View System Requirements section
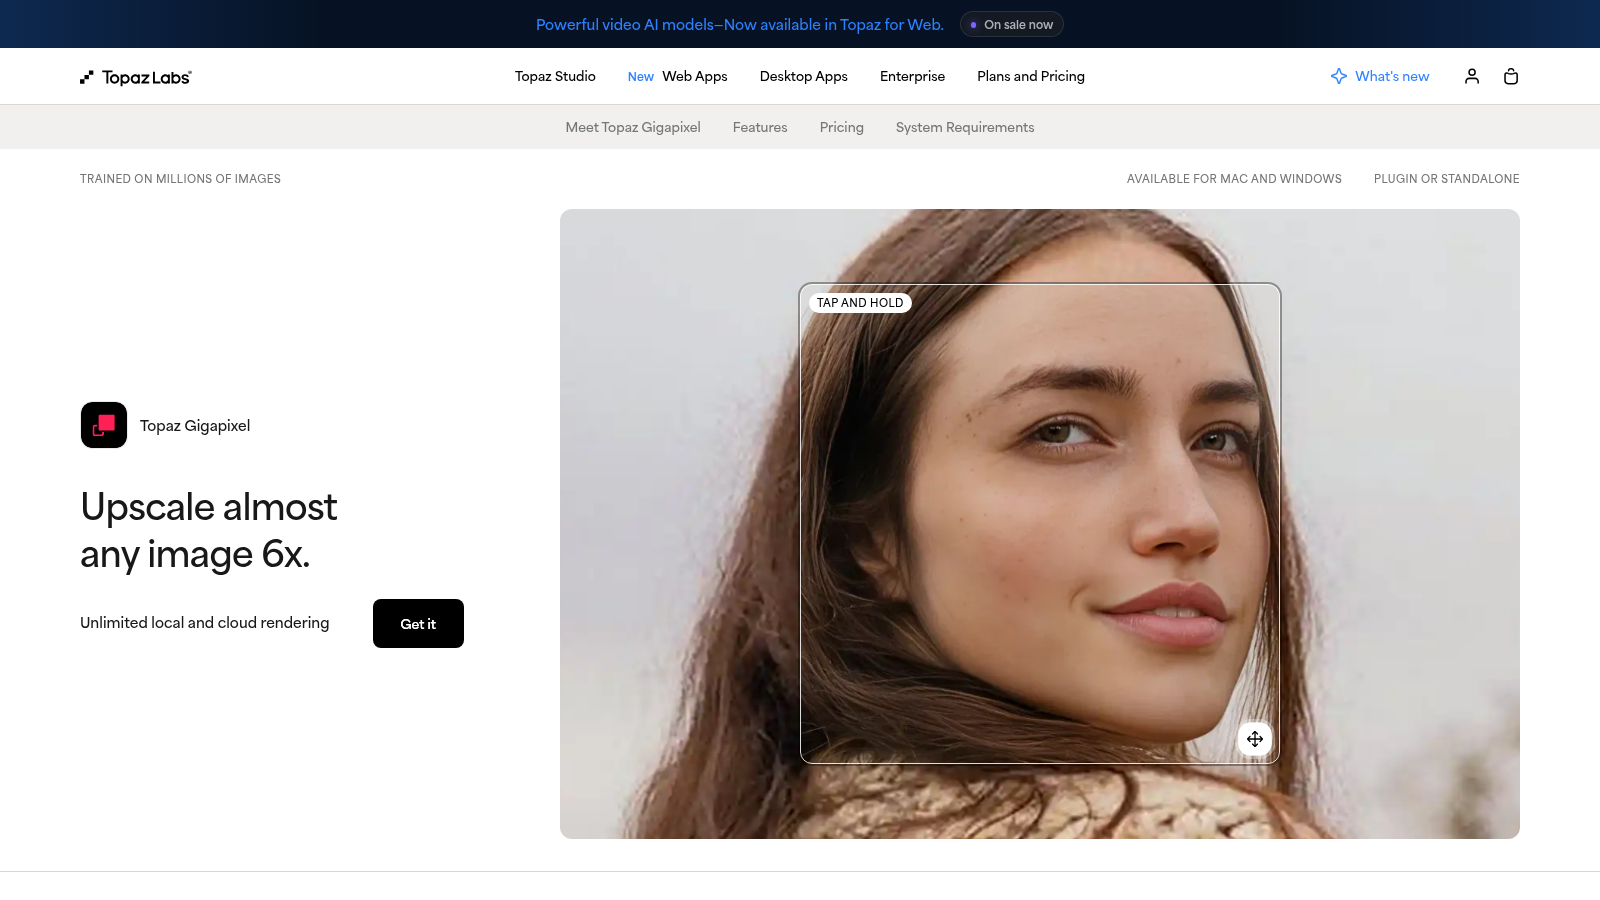This screenshot has height=900, width=1600. click(x=965, y=127)
